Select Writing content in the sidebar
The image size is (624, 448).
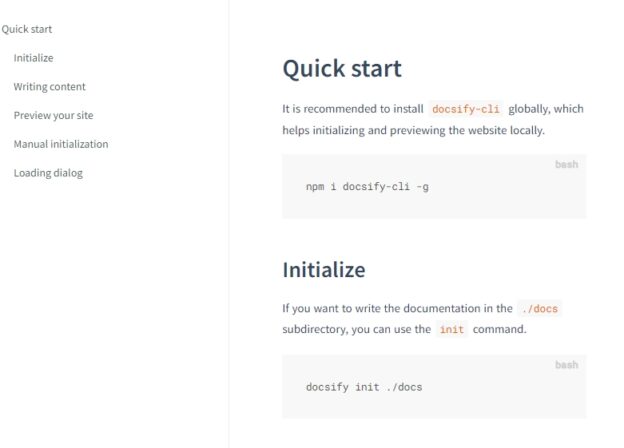pos(49,86)
